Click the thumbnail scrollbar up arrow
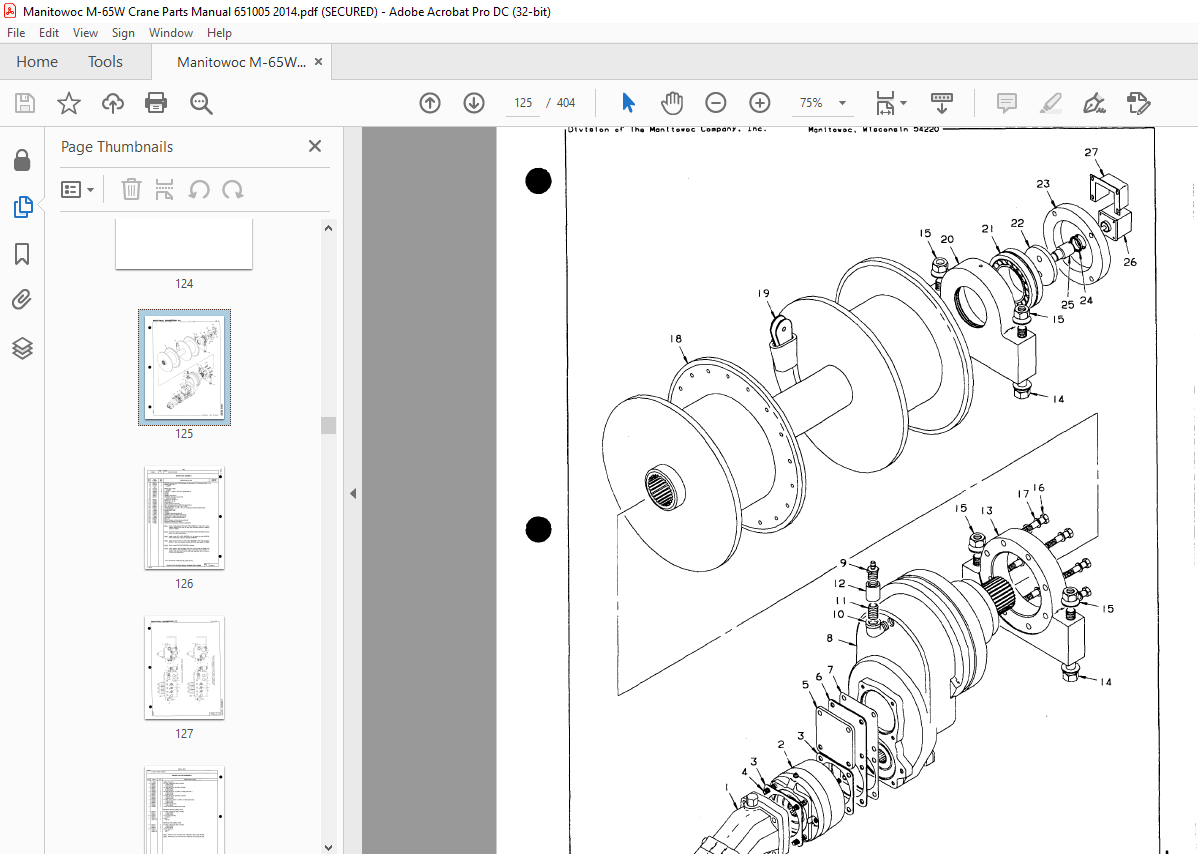The height and width of the screenshot is (854, 1198). (x=329, y=228)
